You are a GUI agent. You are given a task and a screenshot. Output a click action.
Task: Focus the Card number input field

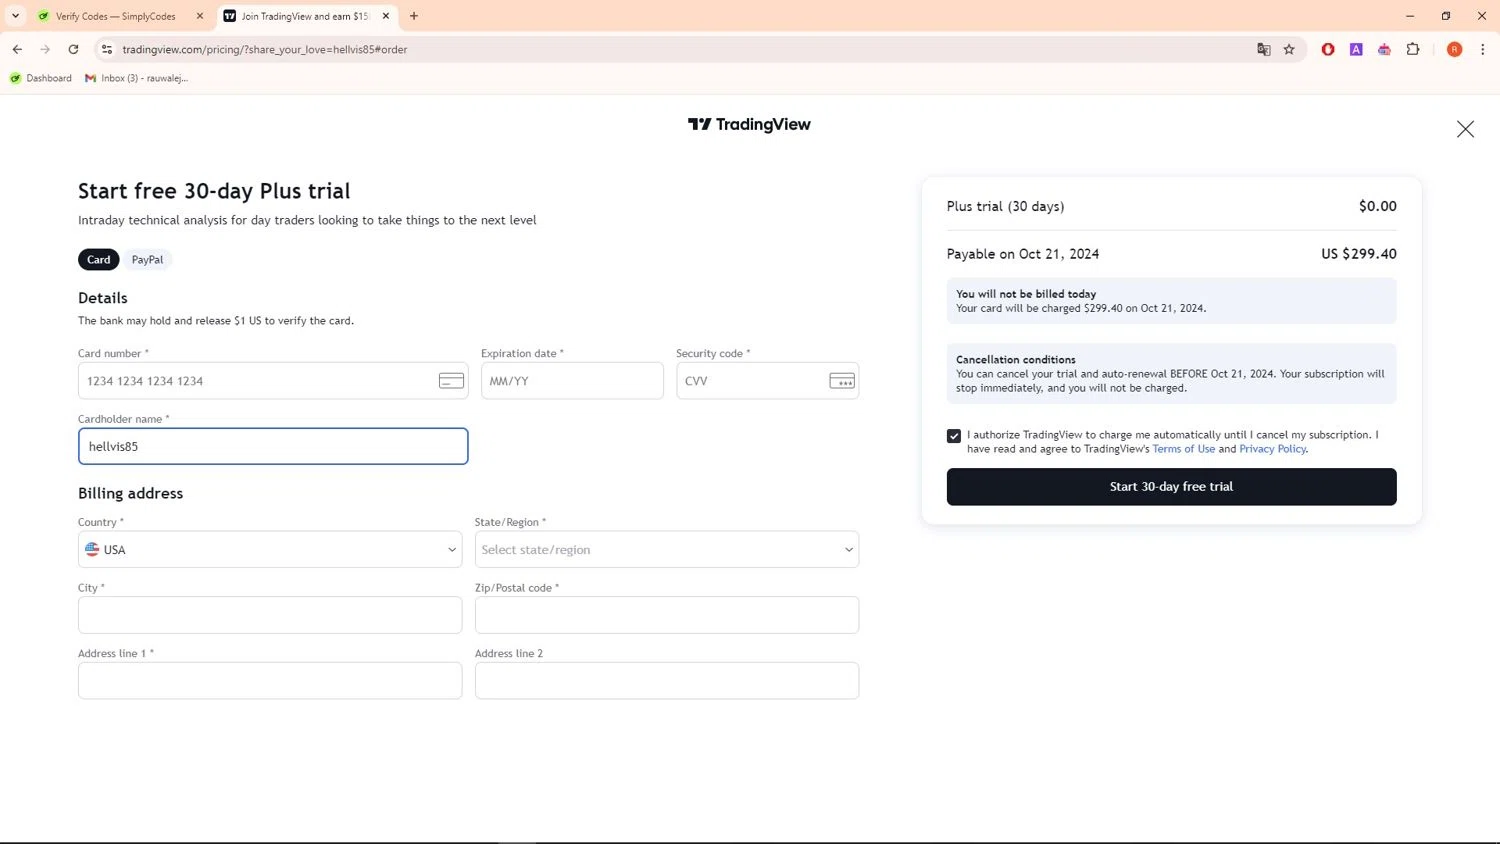point(273,381)
